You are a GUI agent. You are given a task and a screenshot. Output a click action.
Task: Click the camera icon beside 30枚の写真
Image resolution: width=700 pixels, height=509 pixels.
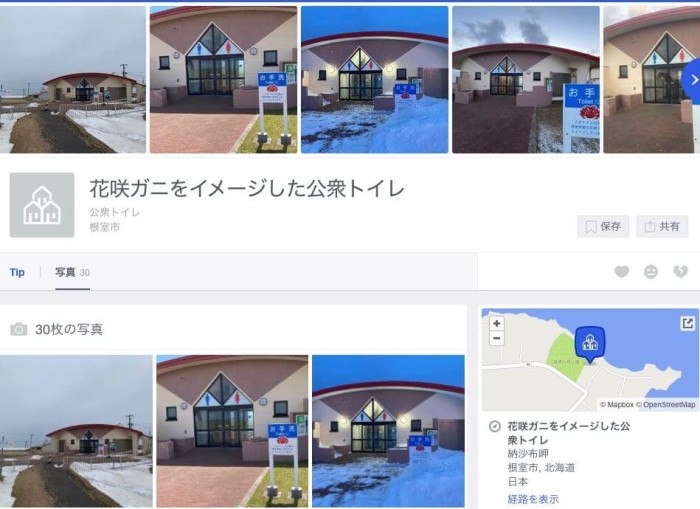point(18,329)
